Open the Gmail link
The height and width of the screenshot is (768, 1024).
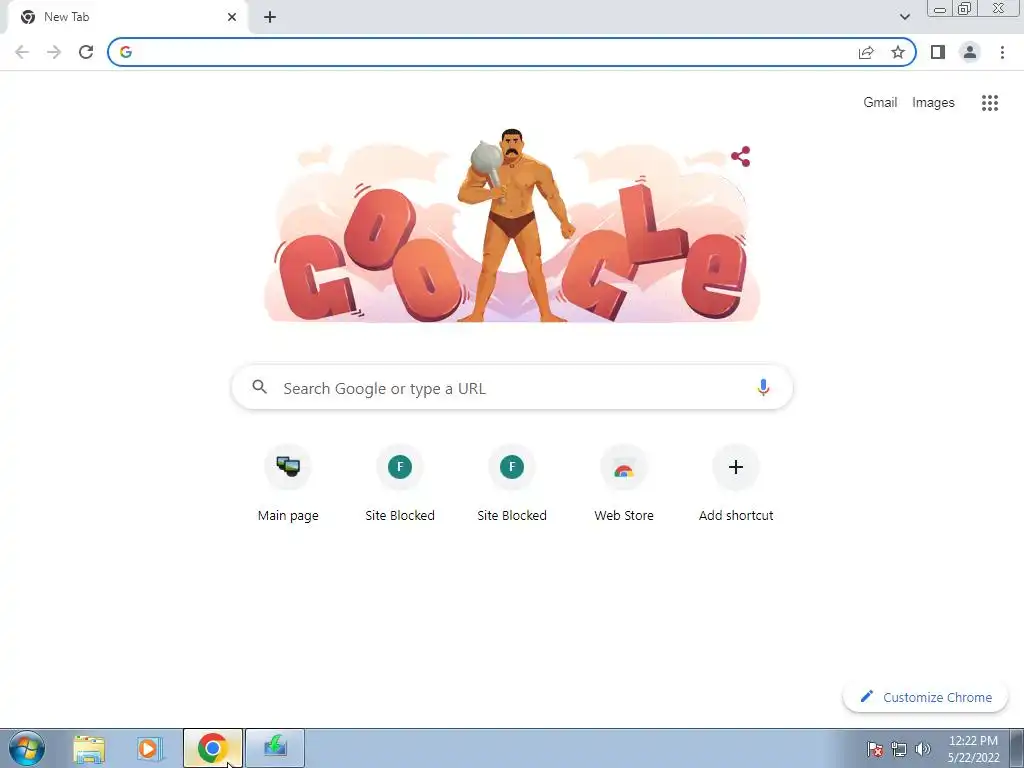point(880,103)
